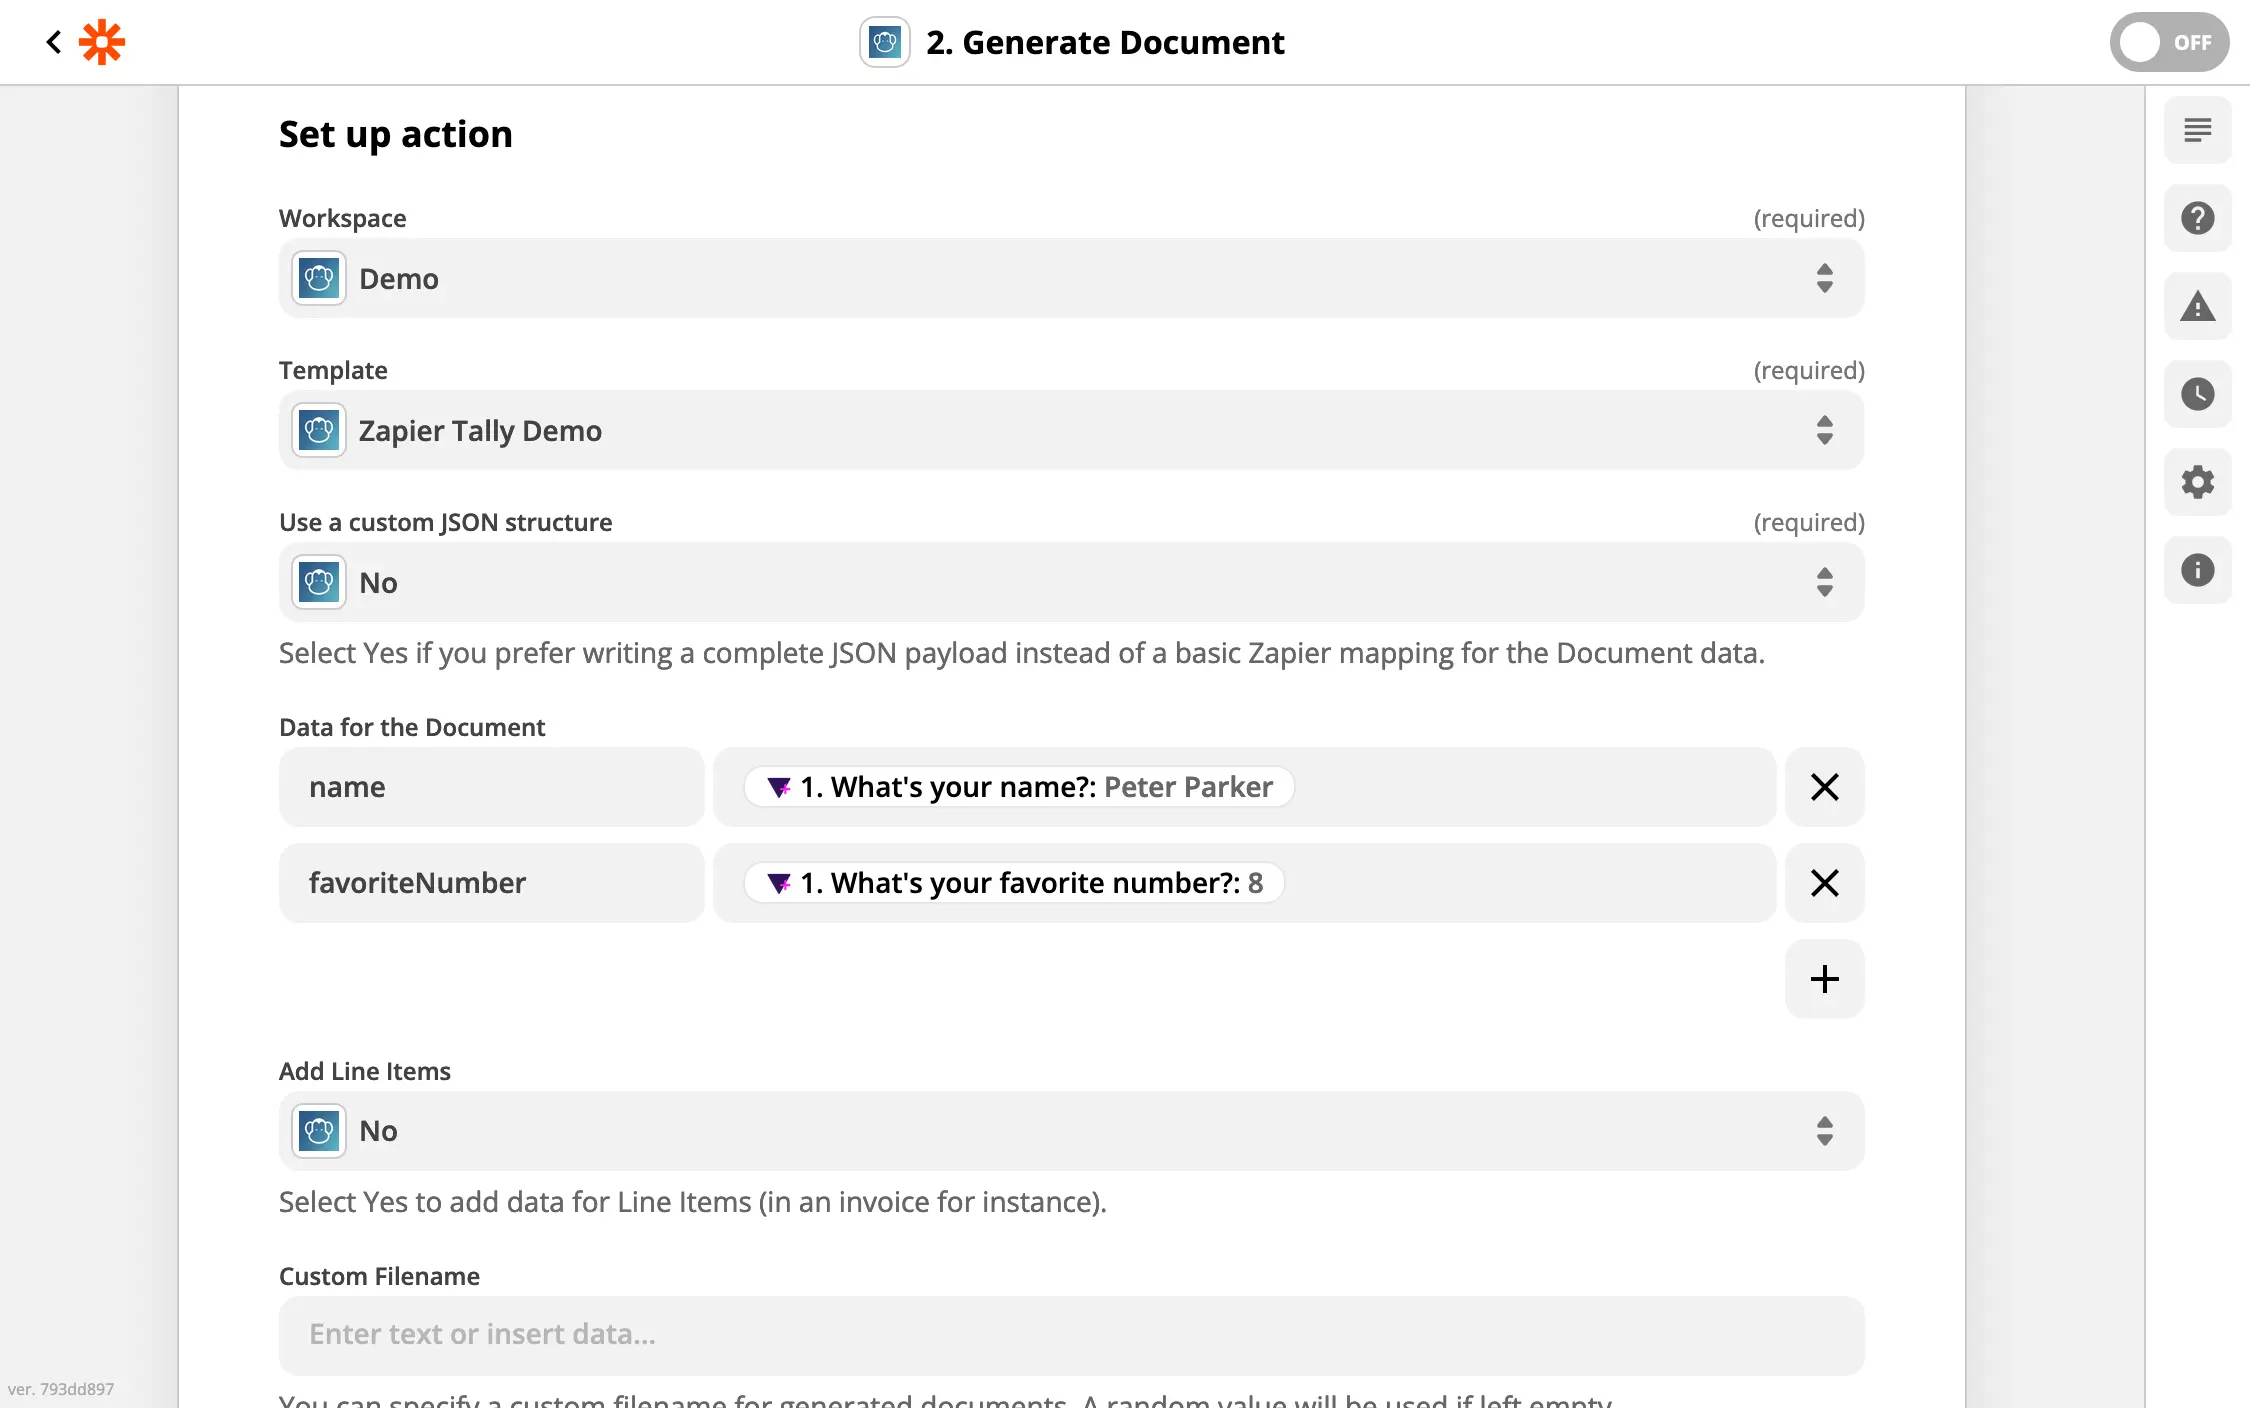Image resolution: width=2250 pixels, height=1408 pixels.
Task: Open the help question mark panel
Action: click(x=2197, y=218)
